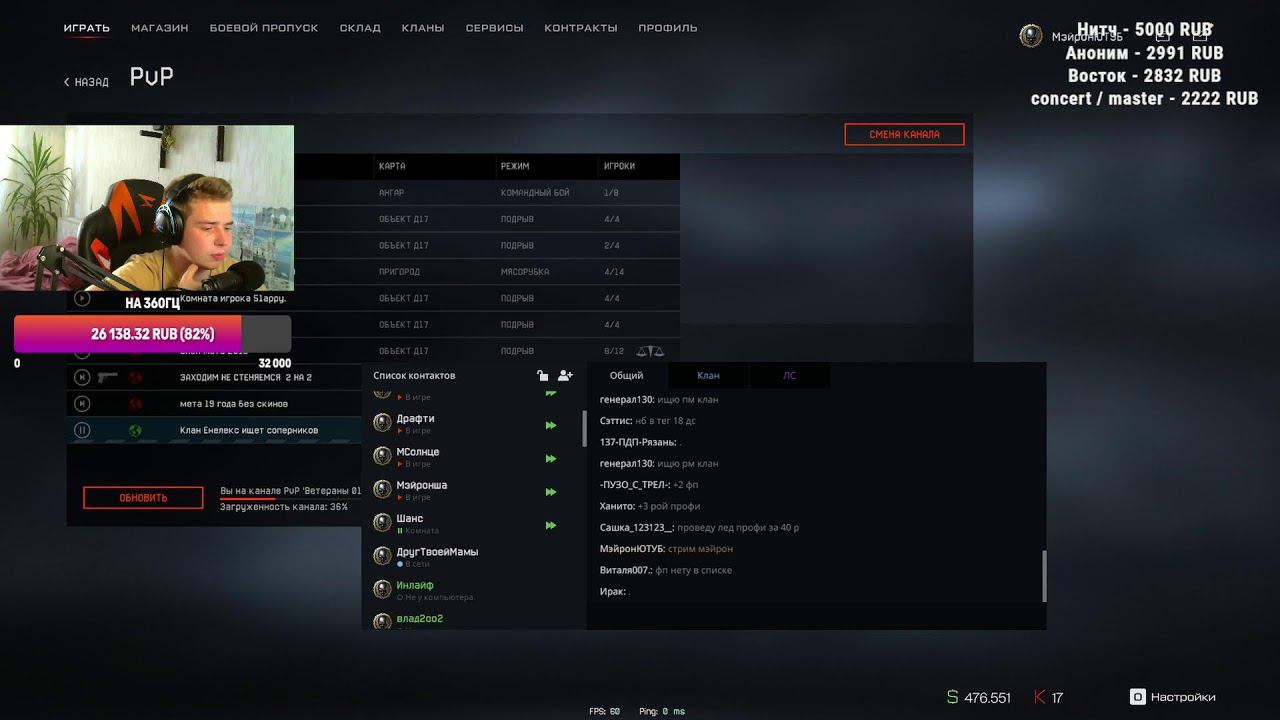1280x720 pixels.
Task: Click chat sender Сашка_123123__
Action: 637,527
